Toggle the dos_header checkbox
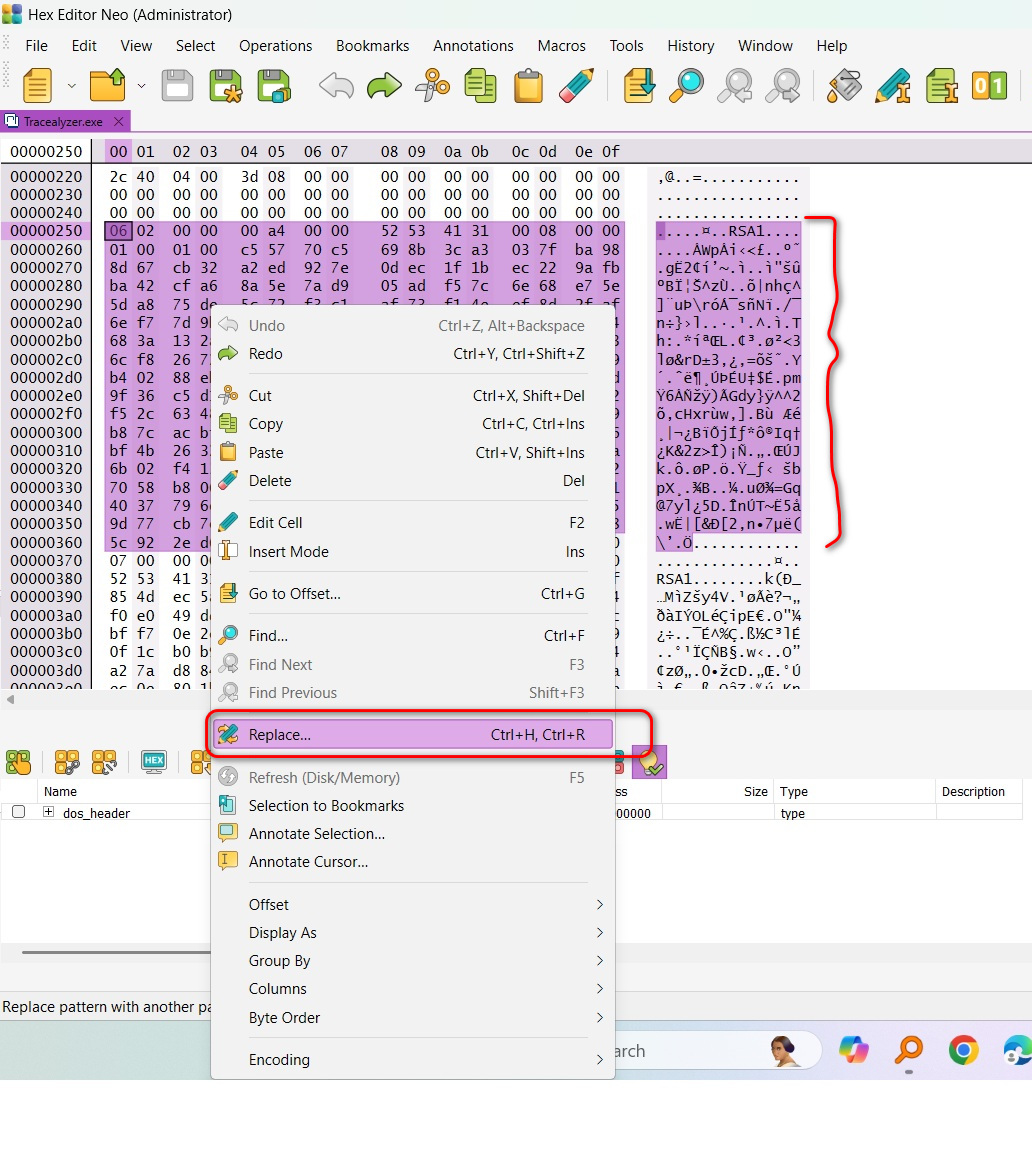Screen dimensions: 1032x1169 tap(19, 812)
